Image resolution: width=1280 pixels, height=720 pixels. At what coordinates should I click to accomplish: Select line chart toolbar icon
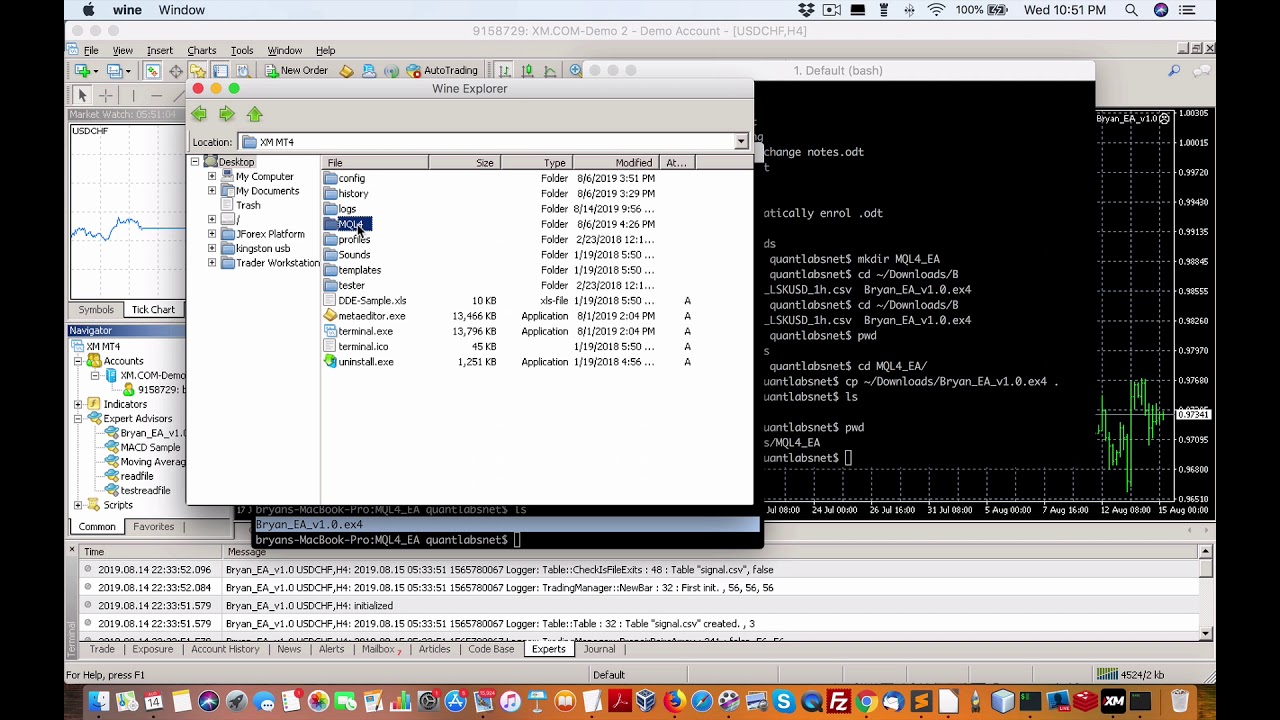551,71
